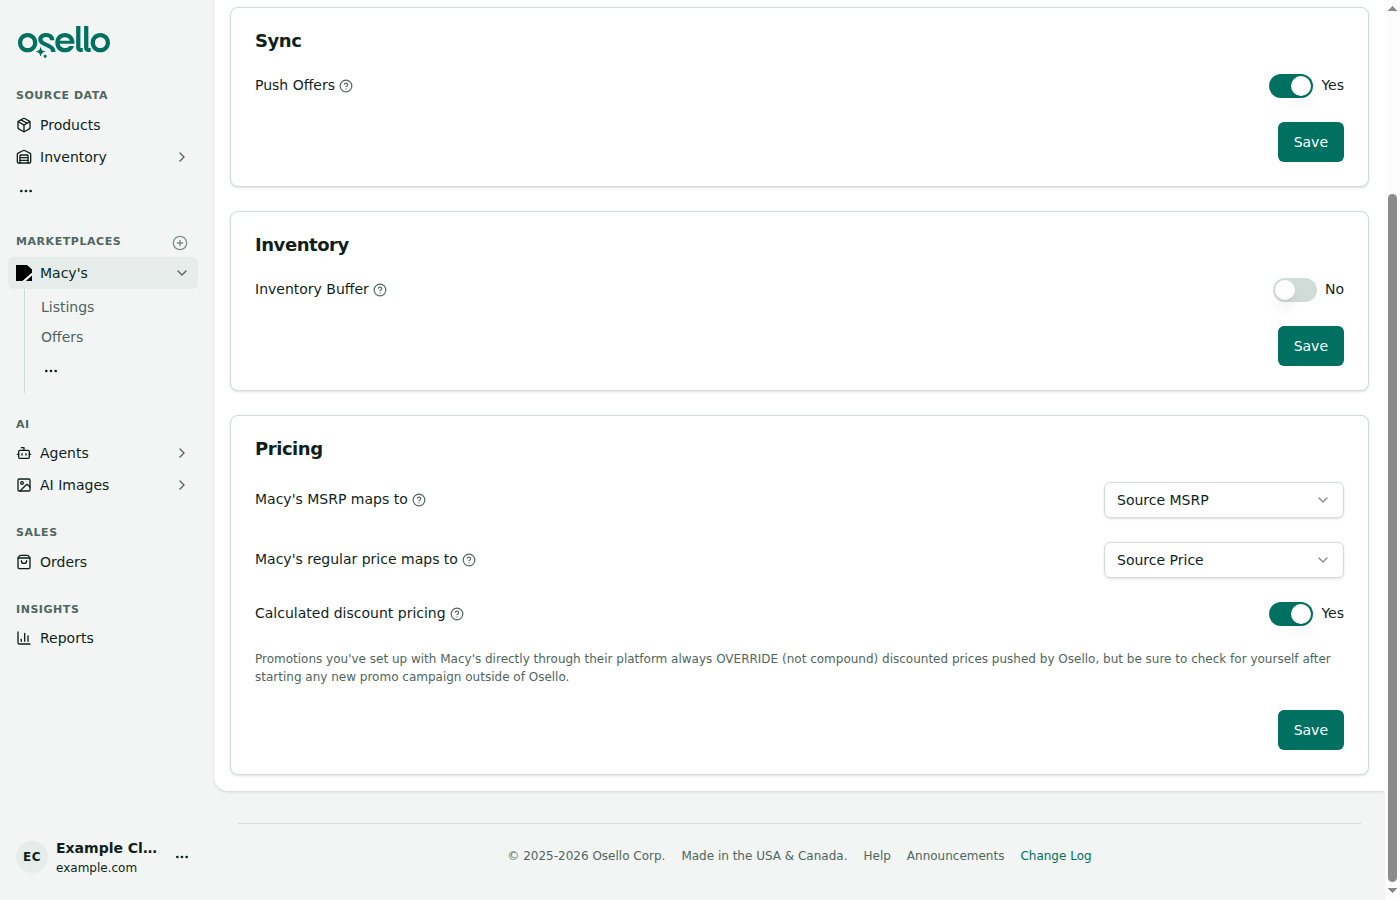Open account options ellipsis next to Example Cl...
The image size is (1400, 900).
(182, 857)
